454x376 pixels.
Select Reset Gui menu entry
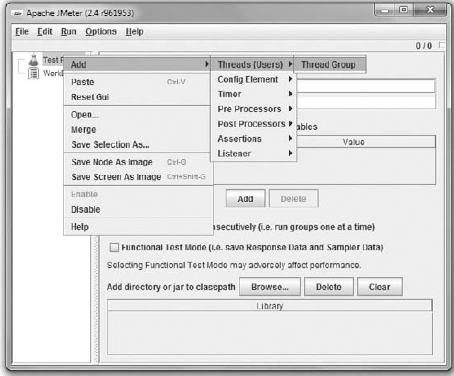pyautogui.click(x=137, y=97)
